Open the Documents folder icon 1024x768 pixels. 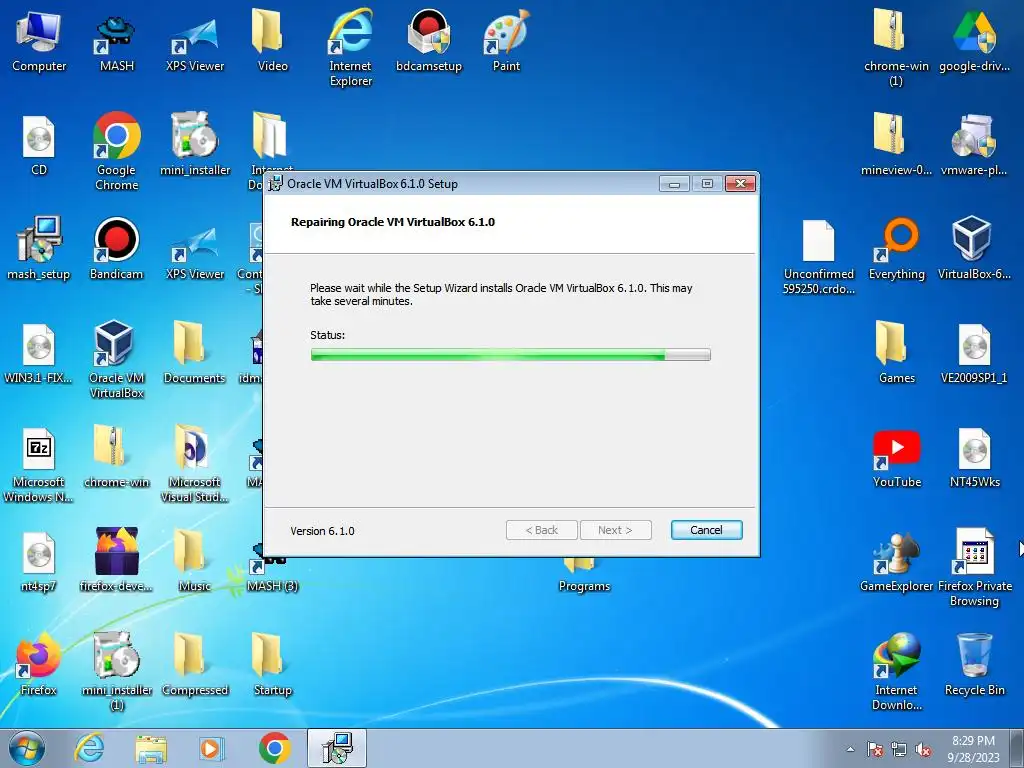tap(195, 353)
